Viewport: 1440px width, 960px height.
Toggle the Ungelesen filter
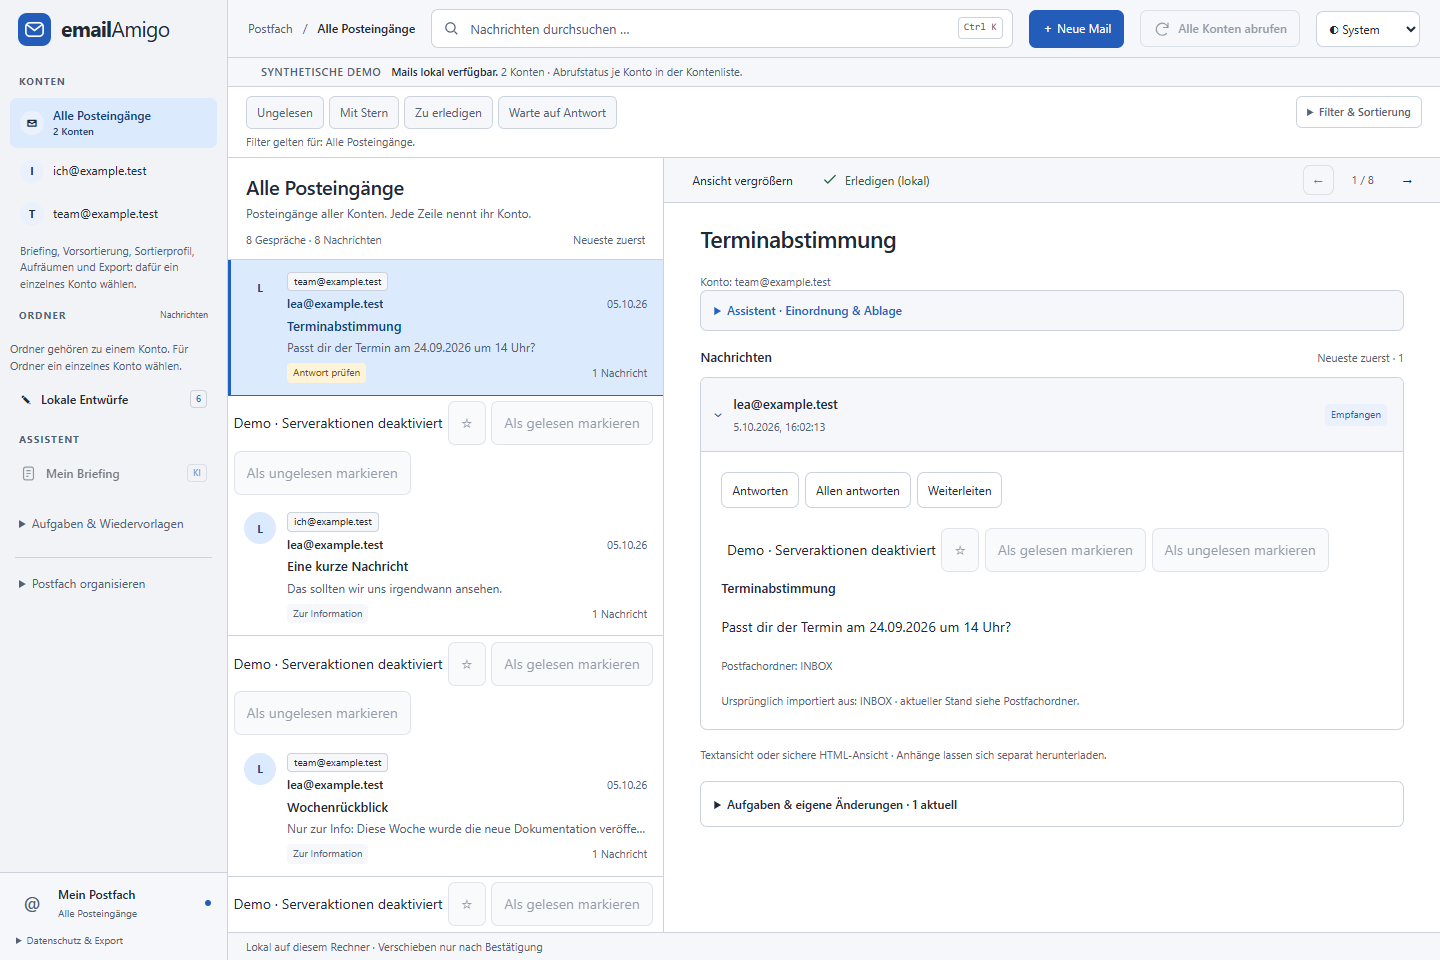tap(285, 113)
